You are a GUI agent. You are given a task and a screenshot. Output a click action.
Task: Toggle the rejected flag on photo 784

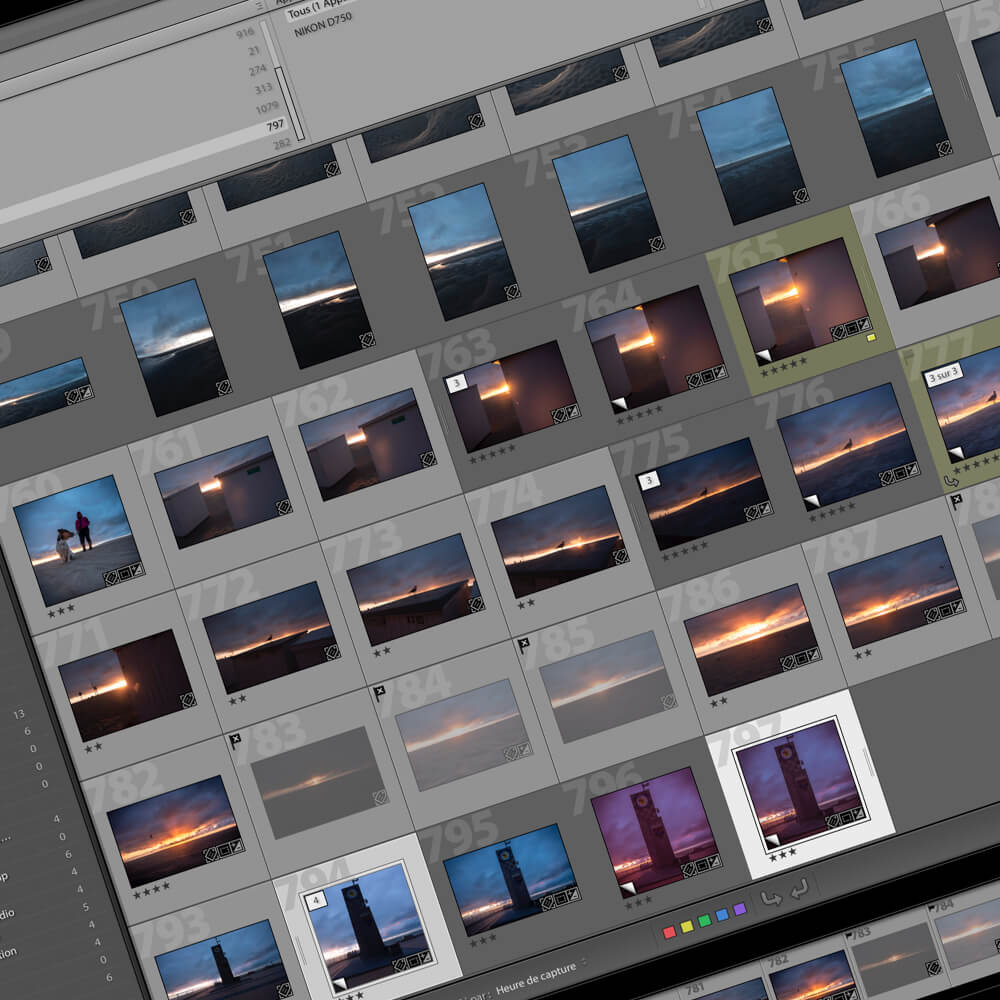tap(379, 693)
